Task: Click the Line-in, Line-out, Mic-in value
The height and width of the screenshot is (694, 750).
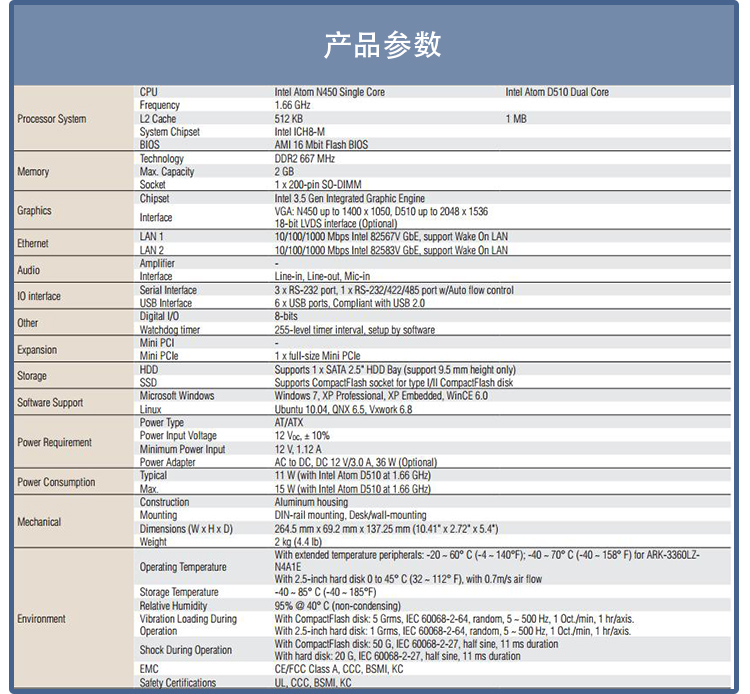Action: tap(322, 277)
